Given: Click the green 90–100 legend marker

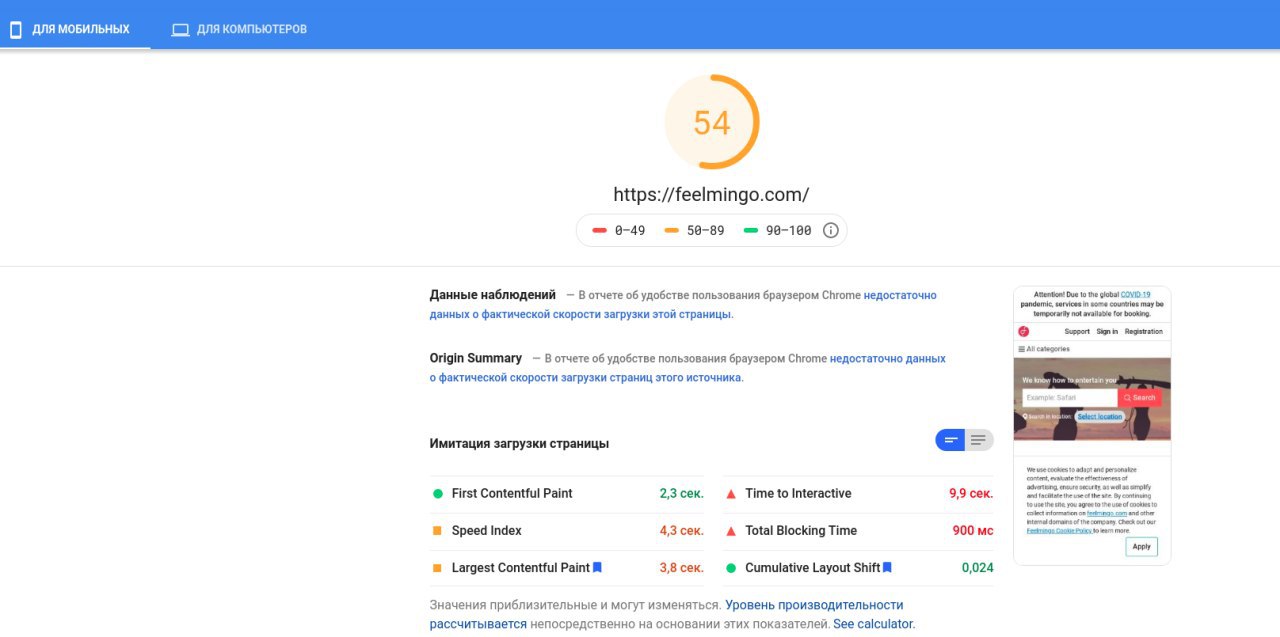Looking at the screenshot, I should (x=751, y=230).
